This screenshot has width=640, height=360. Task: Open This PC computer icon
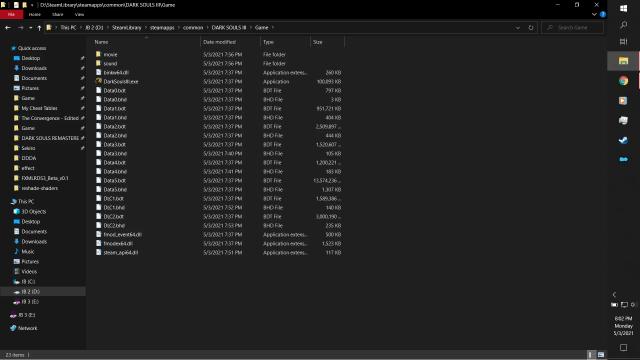(x=13, y=202)
